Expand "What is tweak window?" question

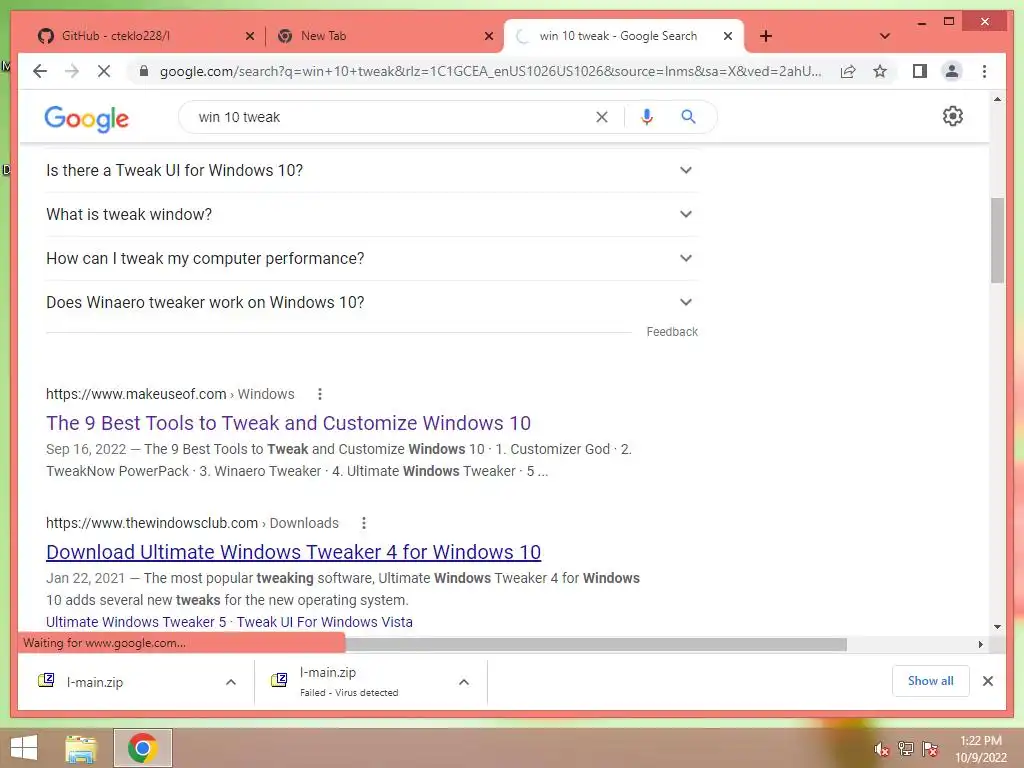click(372, 214)
